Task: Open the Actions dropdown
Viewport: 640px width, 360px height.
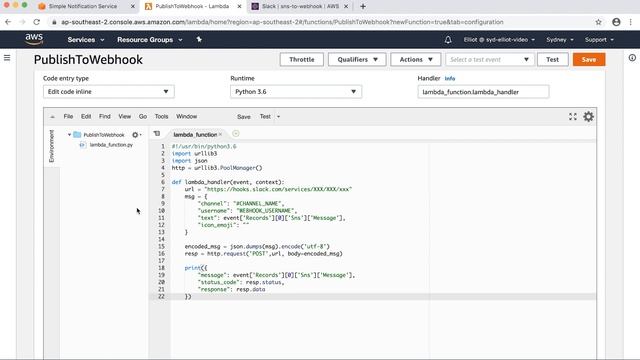Action: point(416,60)
